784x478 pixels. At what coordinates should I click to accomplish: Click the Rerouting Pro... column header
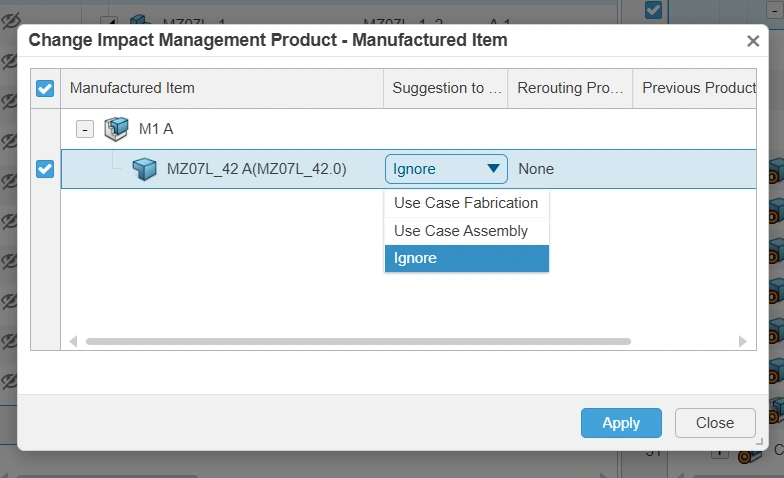pyautogui.click(x=570, y=88)
